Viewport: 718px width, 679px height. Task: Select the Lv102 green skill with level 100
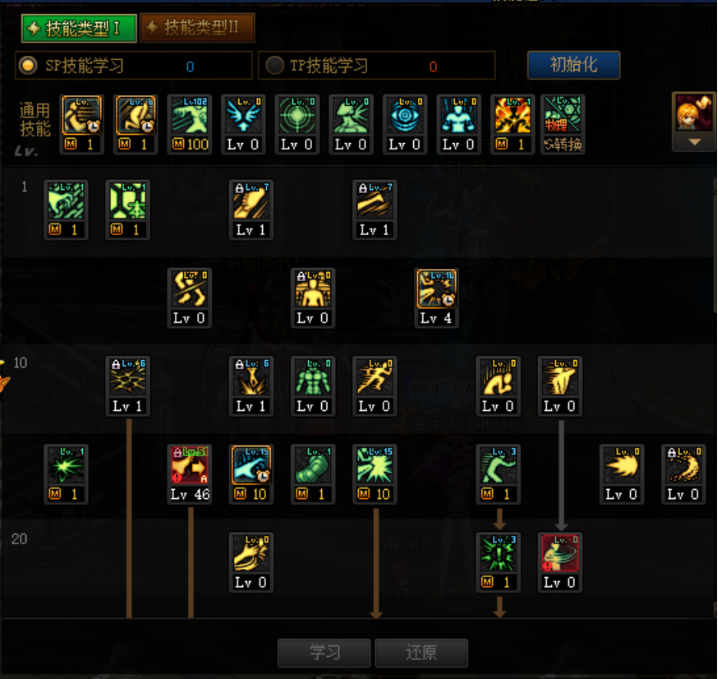(x=190, y=115)
